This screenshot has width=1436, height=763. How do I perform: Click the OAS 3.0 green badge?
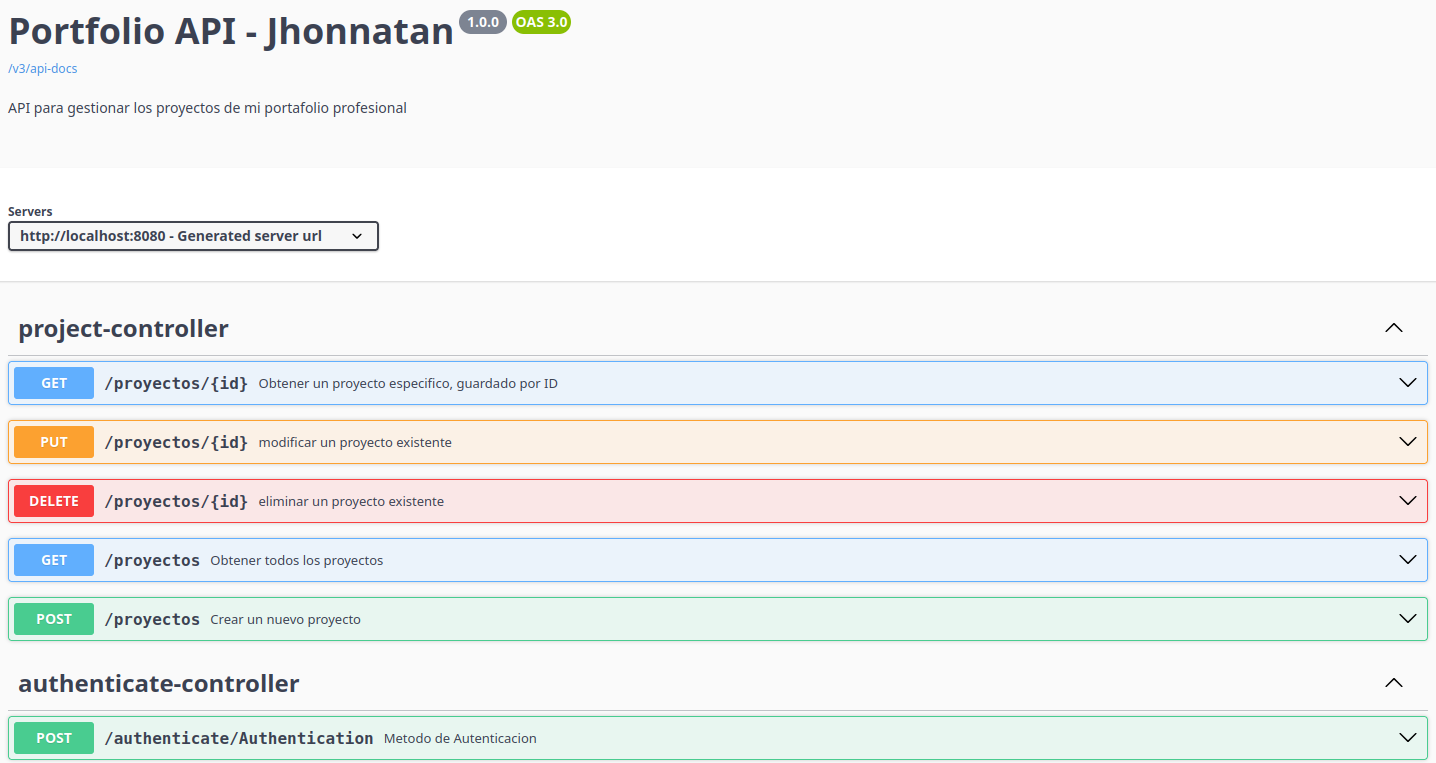pos(541,22)
